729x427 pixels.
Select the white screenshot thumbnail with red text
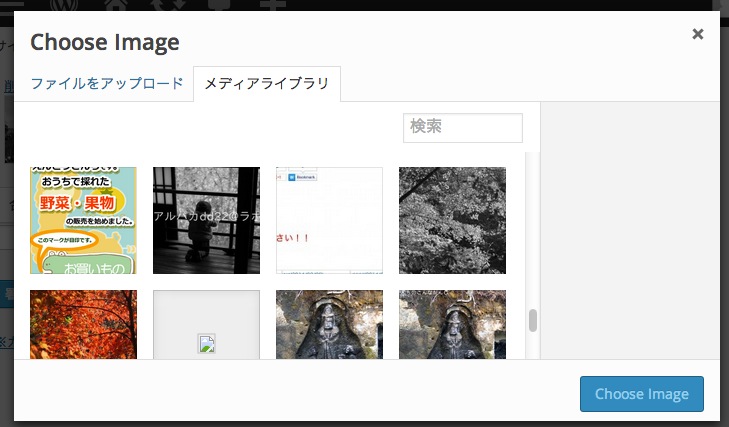[329, 220]
